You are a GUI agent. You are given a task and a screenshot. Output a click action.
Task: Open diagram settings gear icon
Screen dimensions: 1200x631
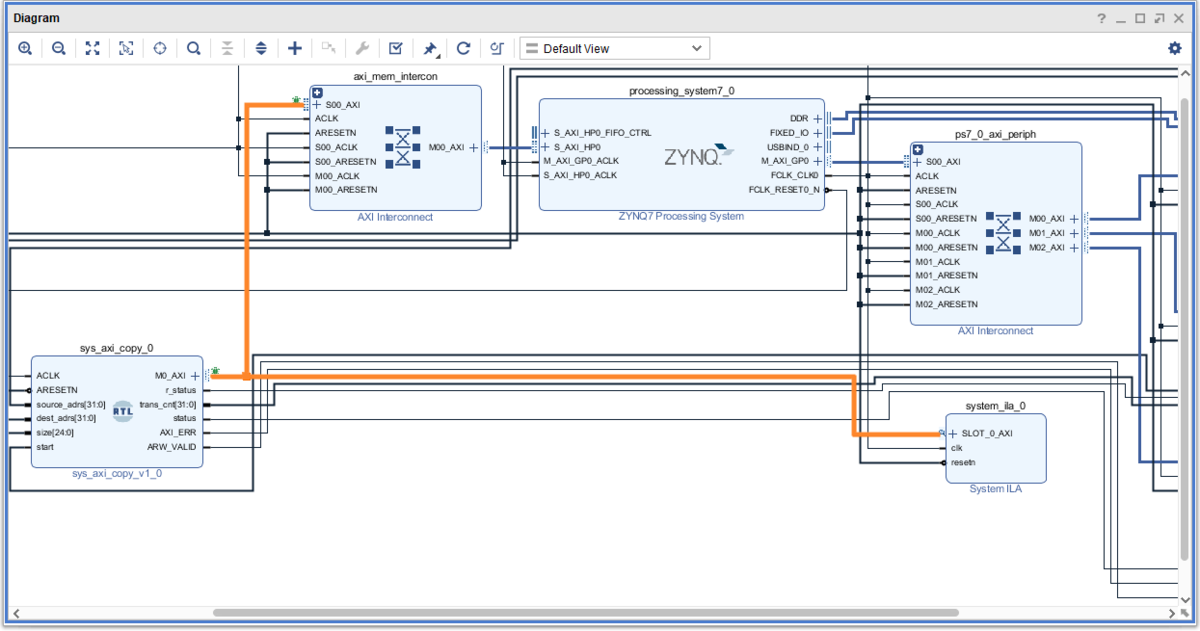coord(1175,48)
